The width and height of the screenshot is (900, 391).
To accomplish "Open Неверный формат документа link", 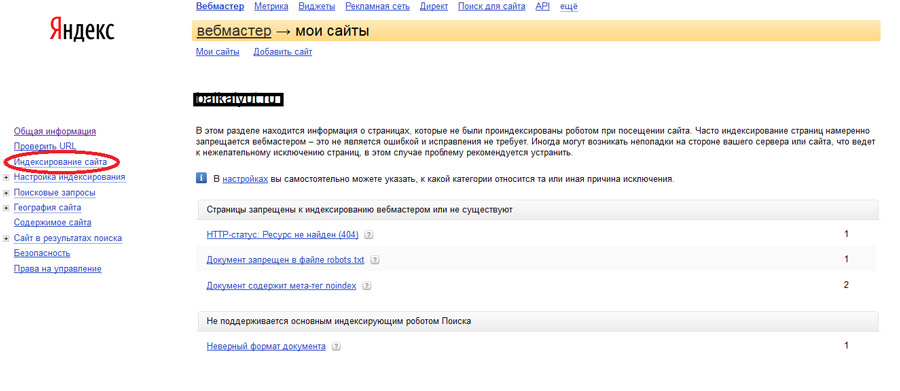I will [266, 346].
